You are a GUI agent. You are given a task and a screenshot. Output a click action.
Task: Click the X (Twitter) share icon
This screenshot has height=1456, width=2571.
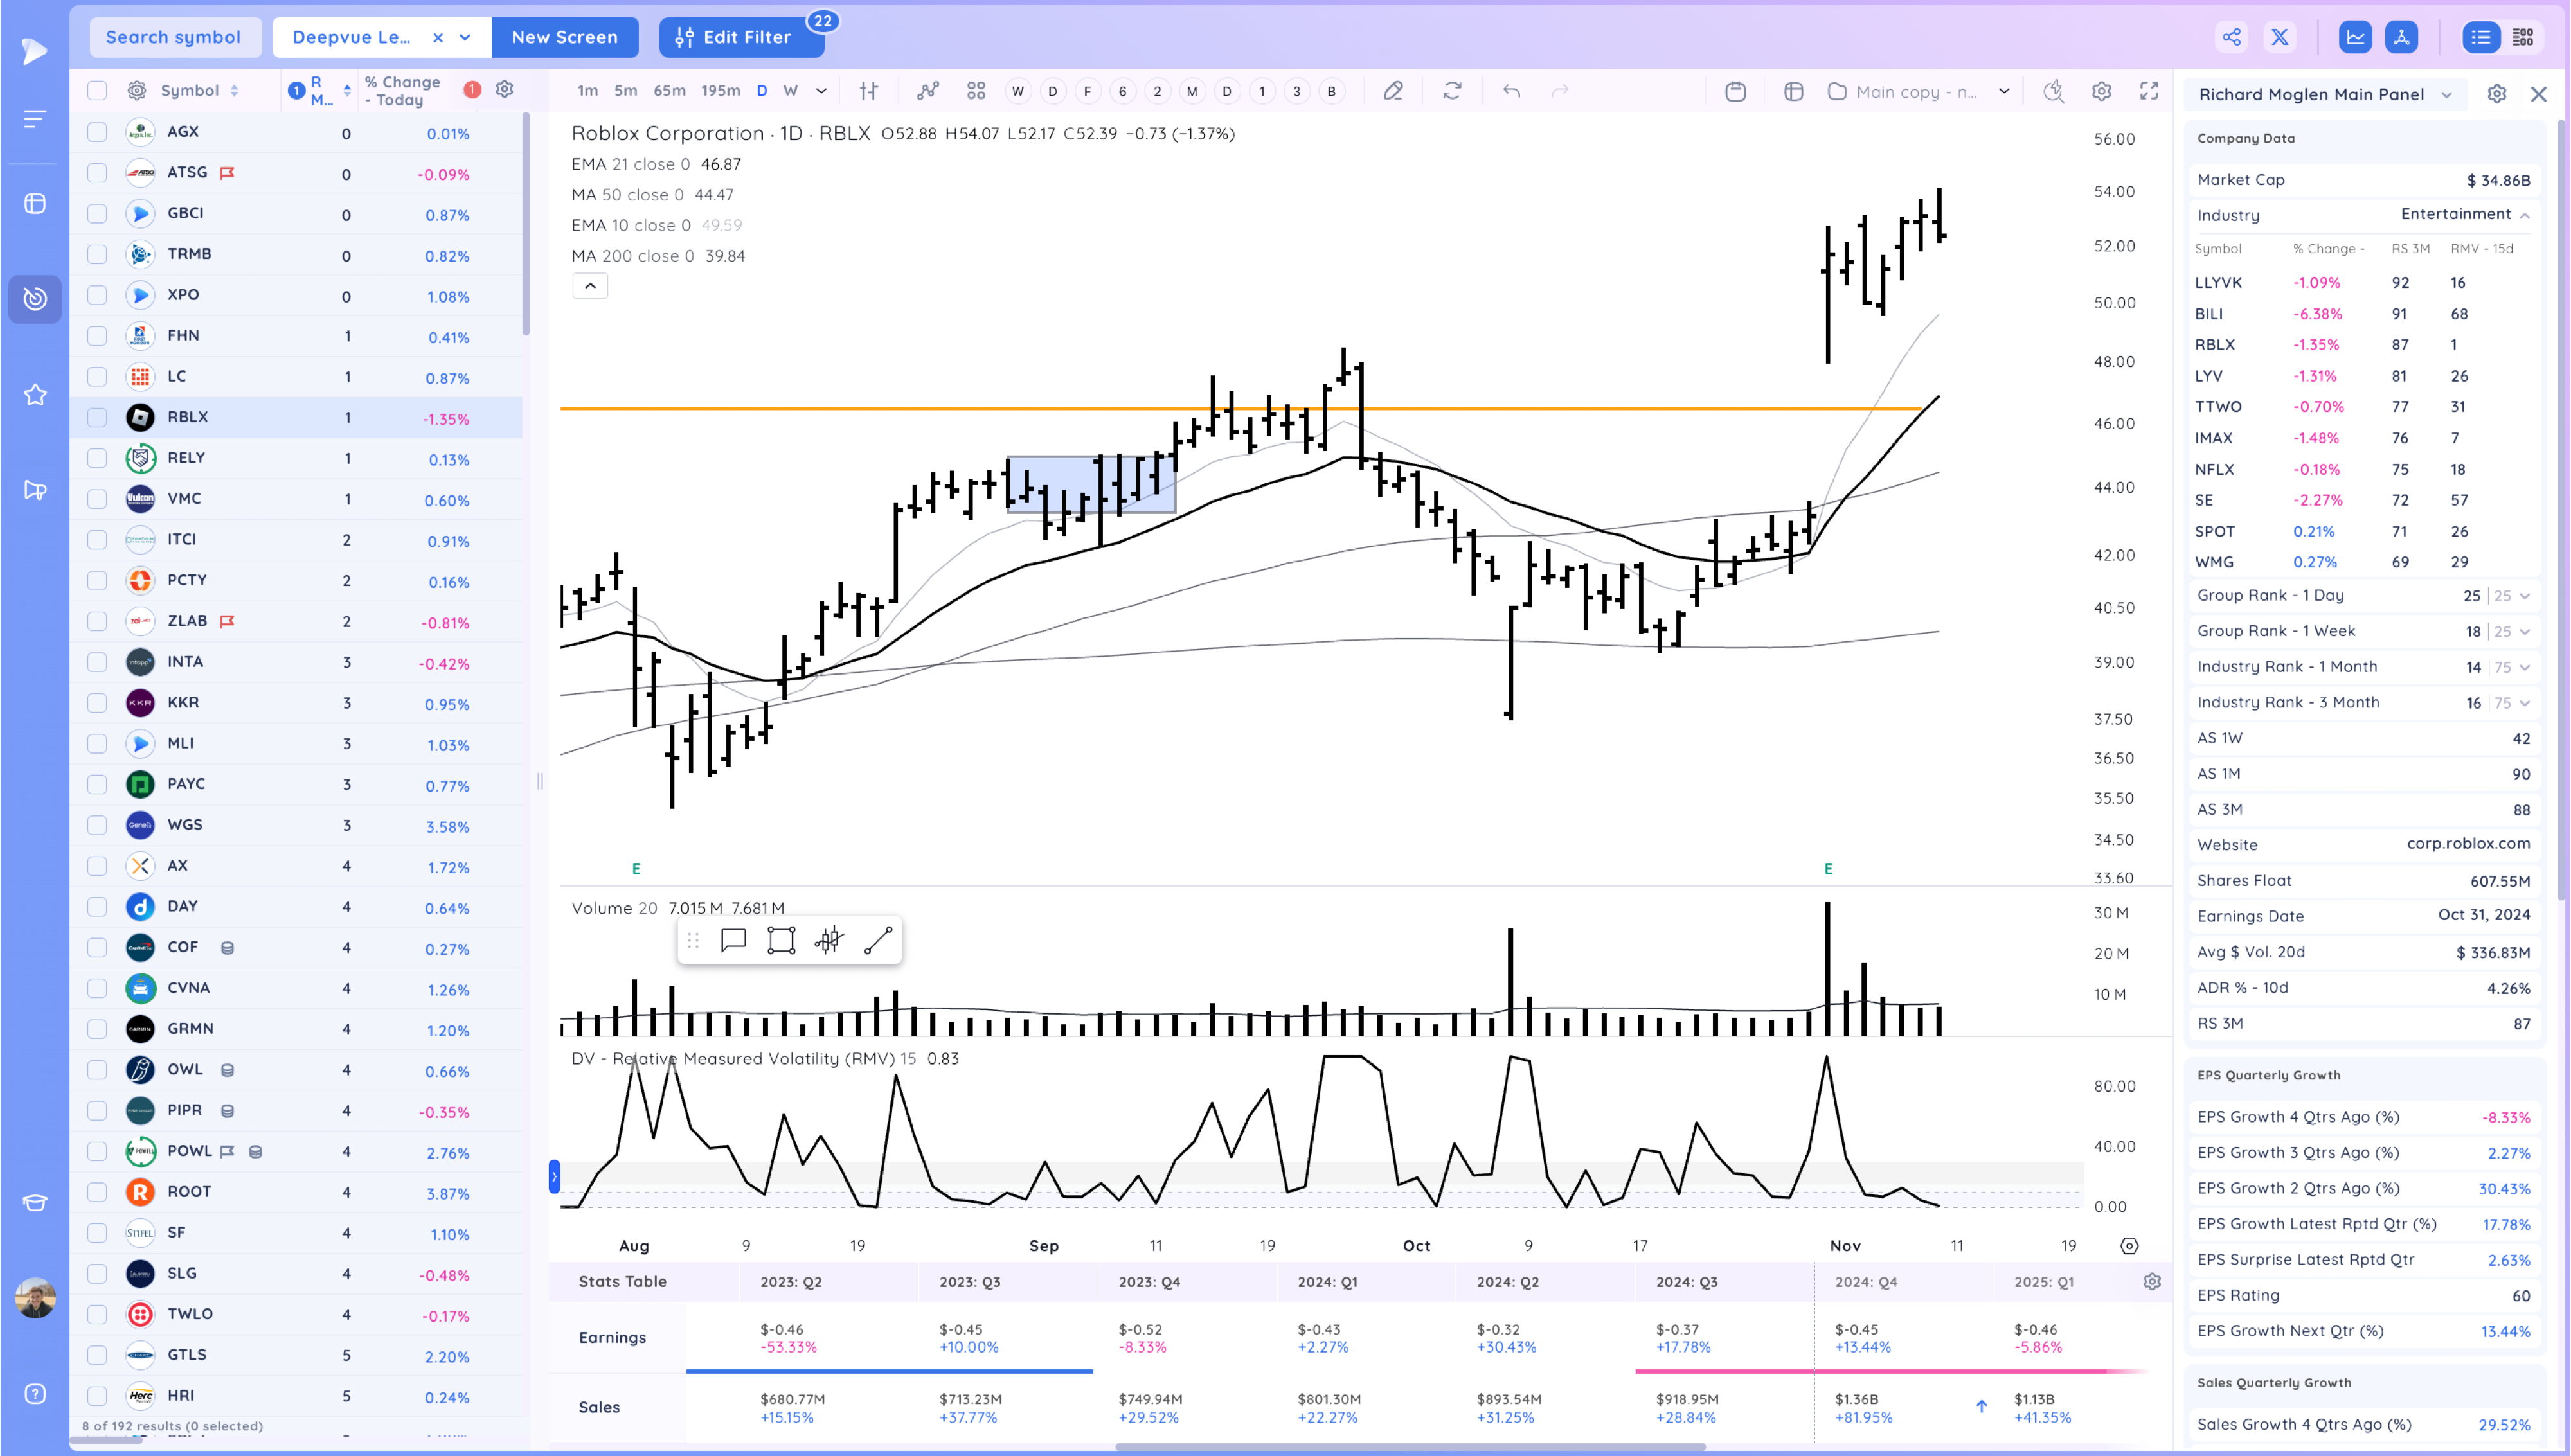tap(2280, 37)
